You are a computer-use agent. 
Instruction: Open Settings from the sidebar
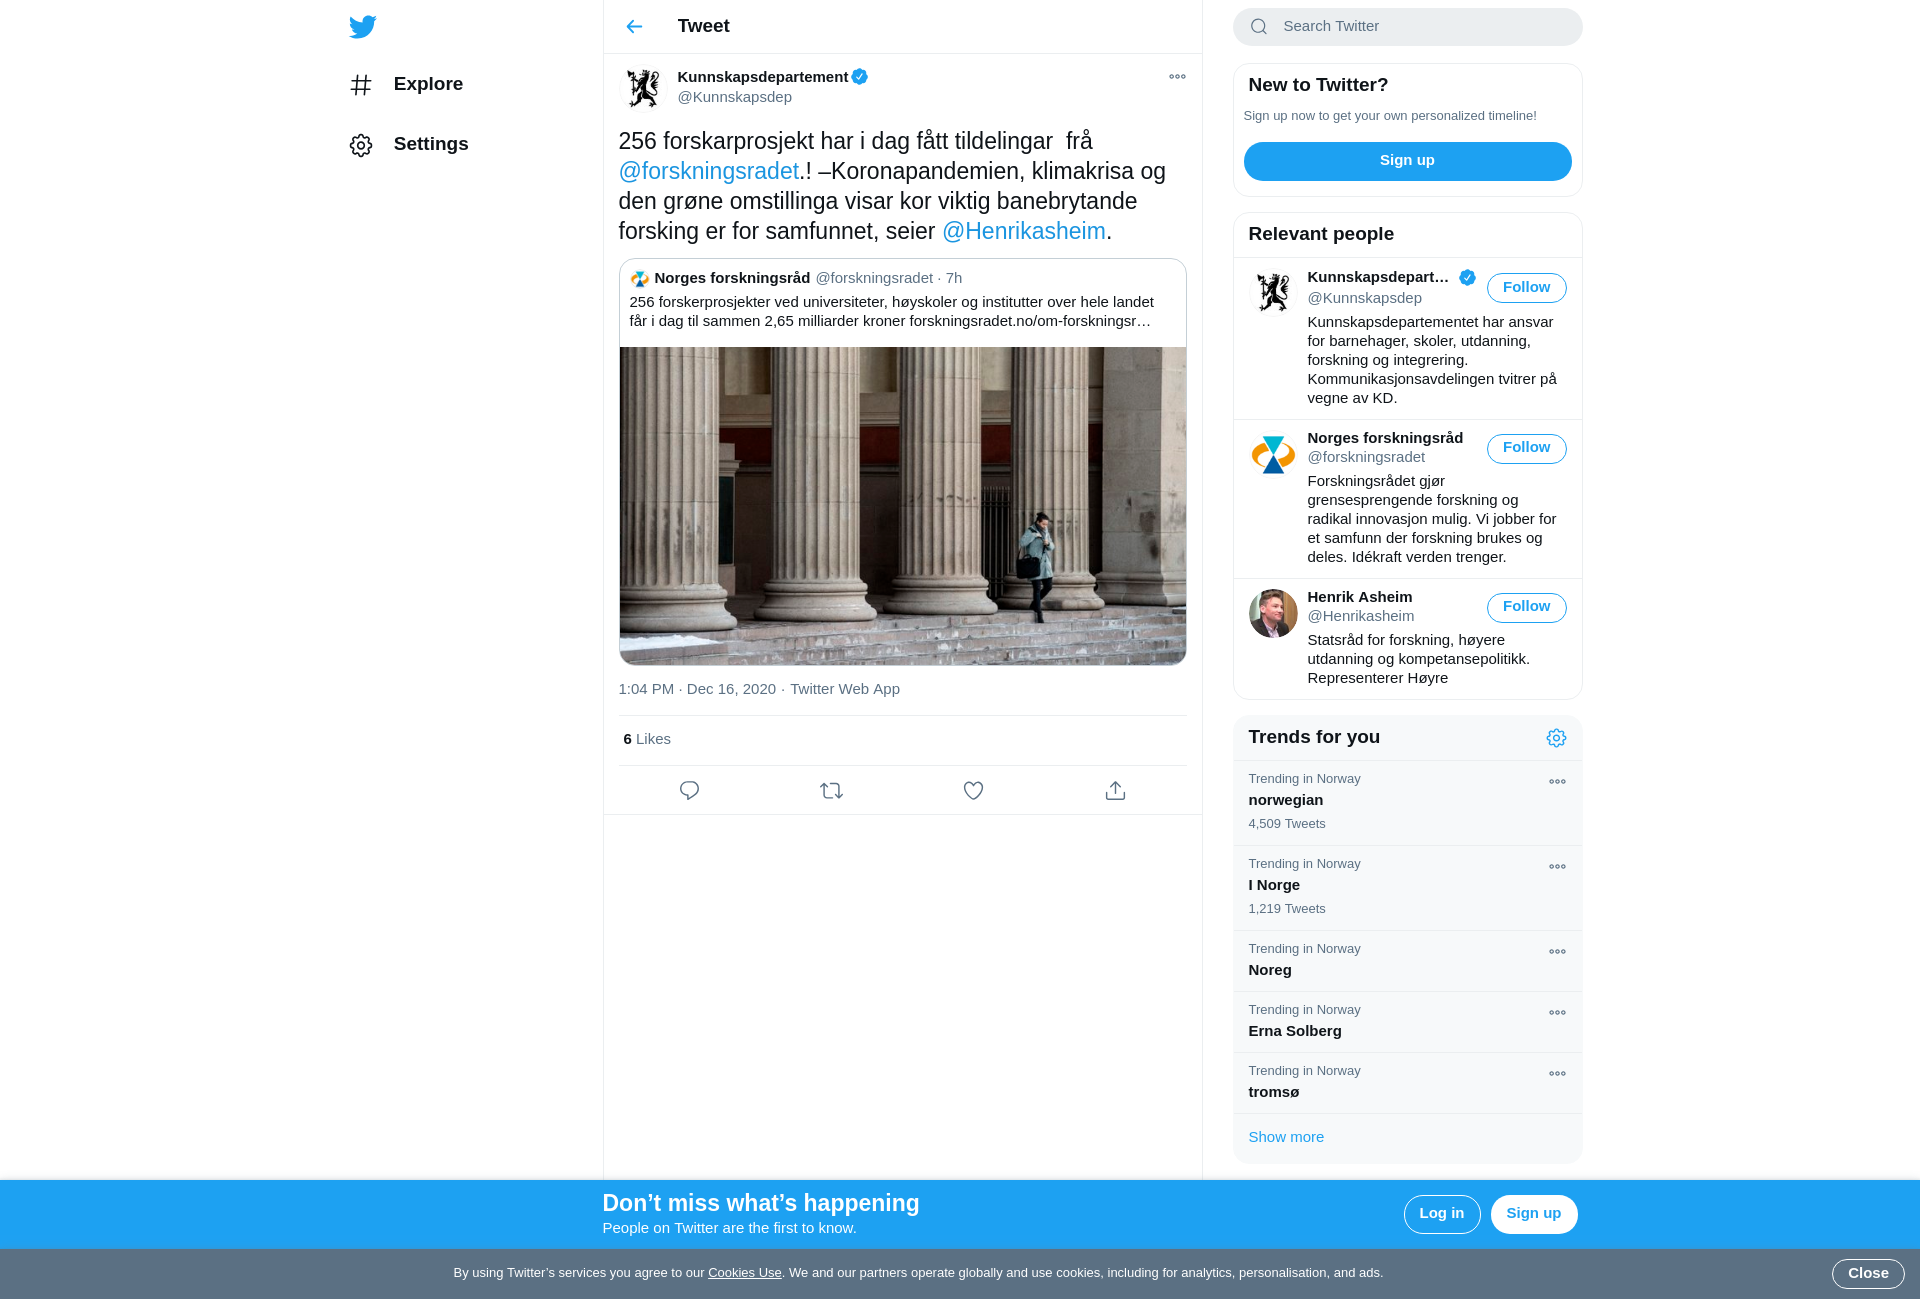[x=409, y=145]
